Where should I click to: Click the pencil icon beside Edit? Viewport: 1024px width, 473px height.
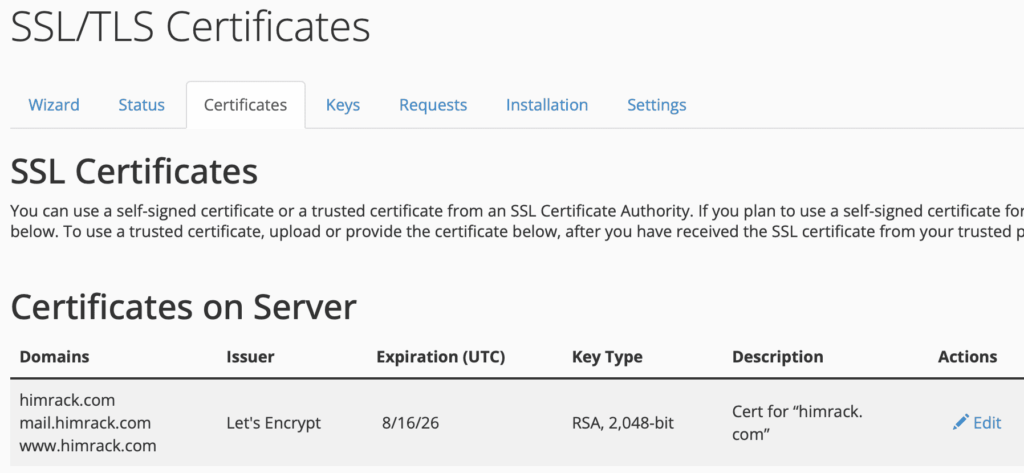[960, 423]
